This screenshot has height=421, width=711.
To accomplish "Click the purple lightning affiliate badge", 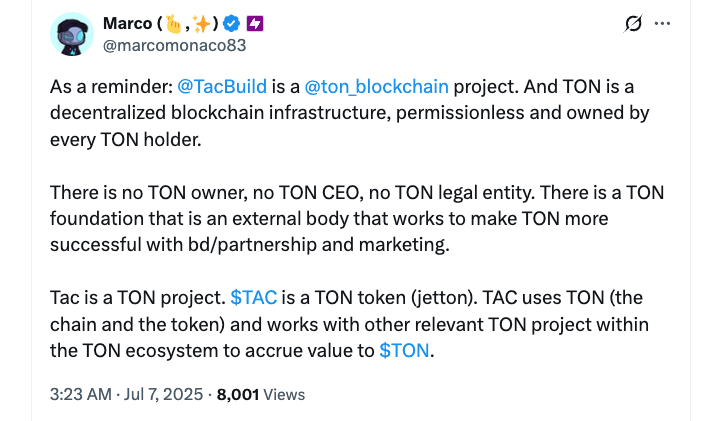I will click(253, 23).
